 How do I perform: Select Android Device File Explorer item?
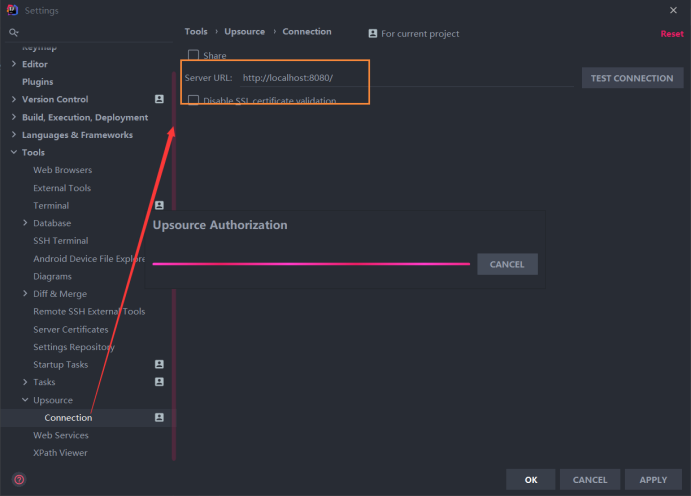click(x=89, y=259)
